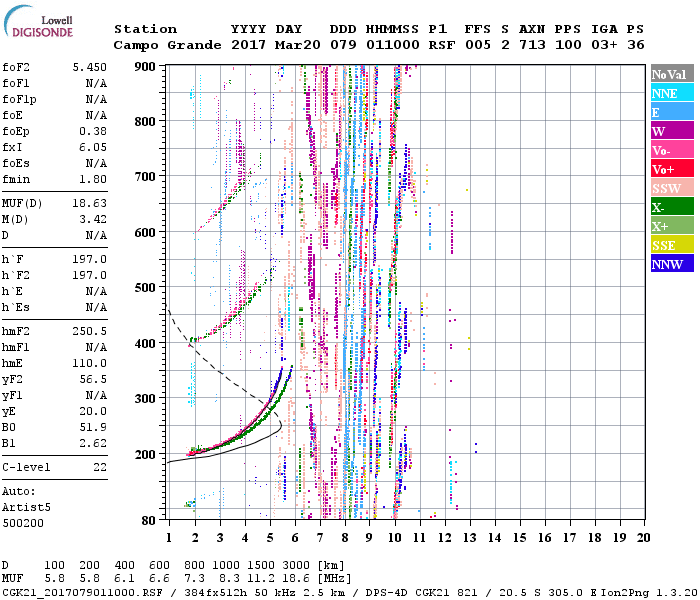Click the date Mar20 in header
Image resolution: width=700 pixels, height=600 pixels.
(x=297, y=45)
